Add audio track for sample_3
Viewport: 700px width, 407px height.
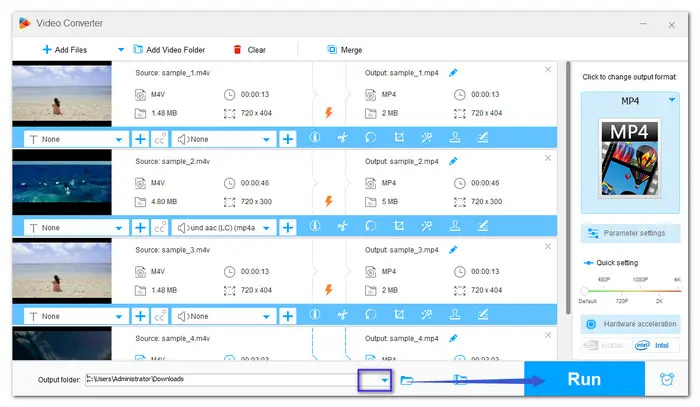(x=288, y=316)
